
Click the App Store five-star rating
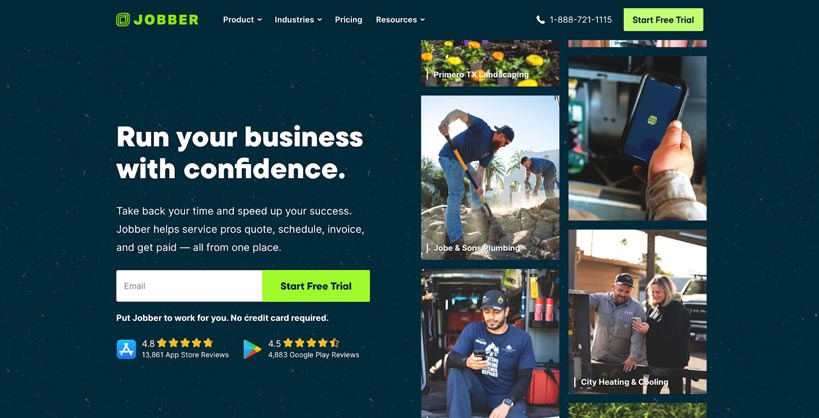[185, 343]
